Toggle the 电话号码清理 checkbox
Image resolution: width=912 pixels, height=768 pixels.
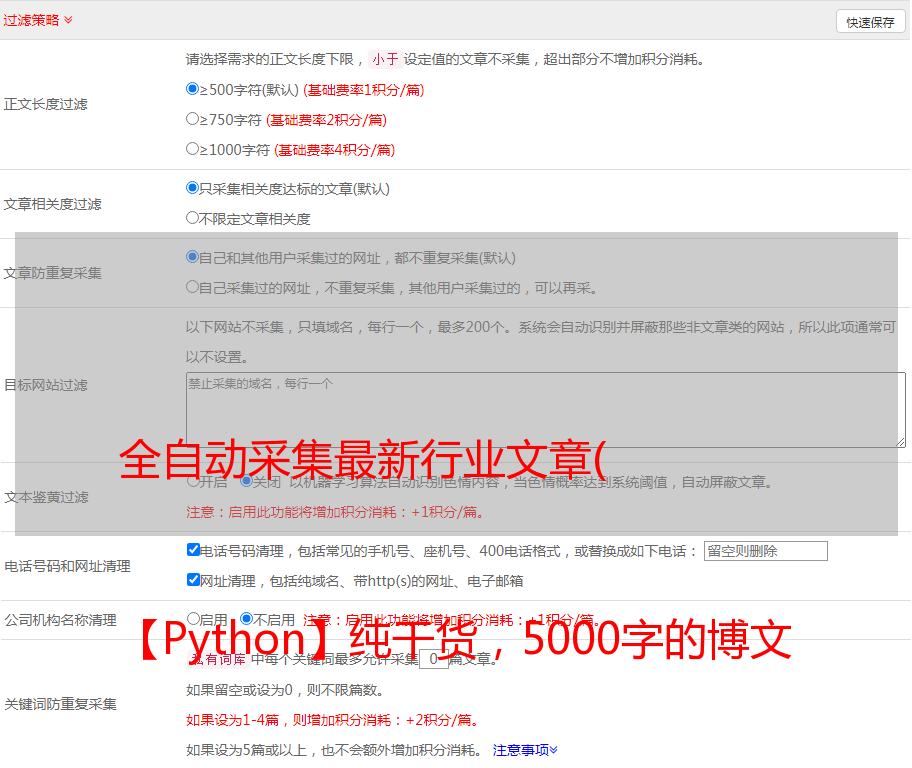(193, 550)
